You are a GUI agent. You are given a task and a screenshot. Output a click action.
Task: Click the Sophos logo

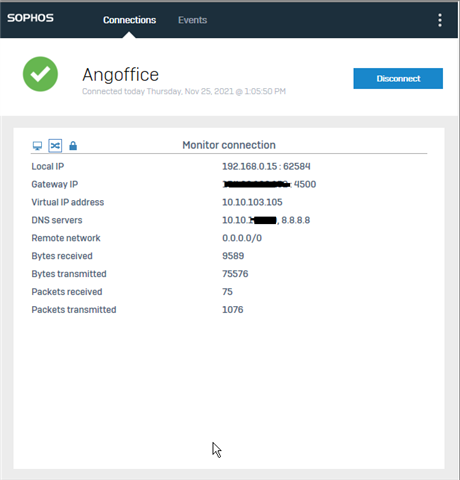[30, 18]
